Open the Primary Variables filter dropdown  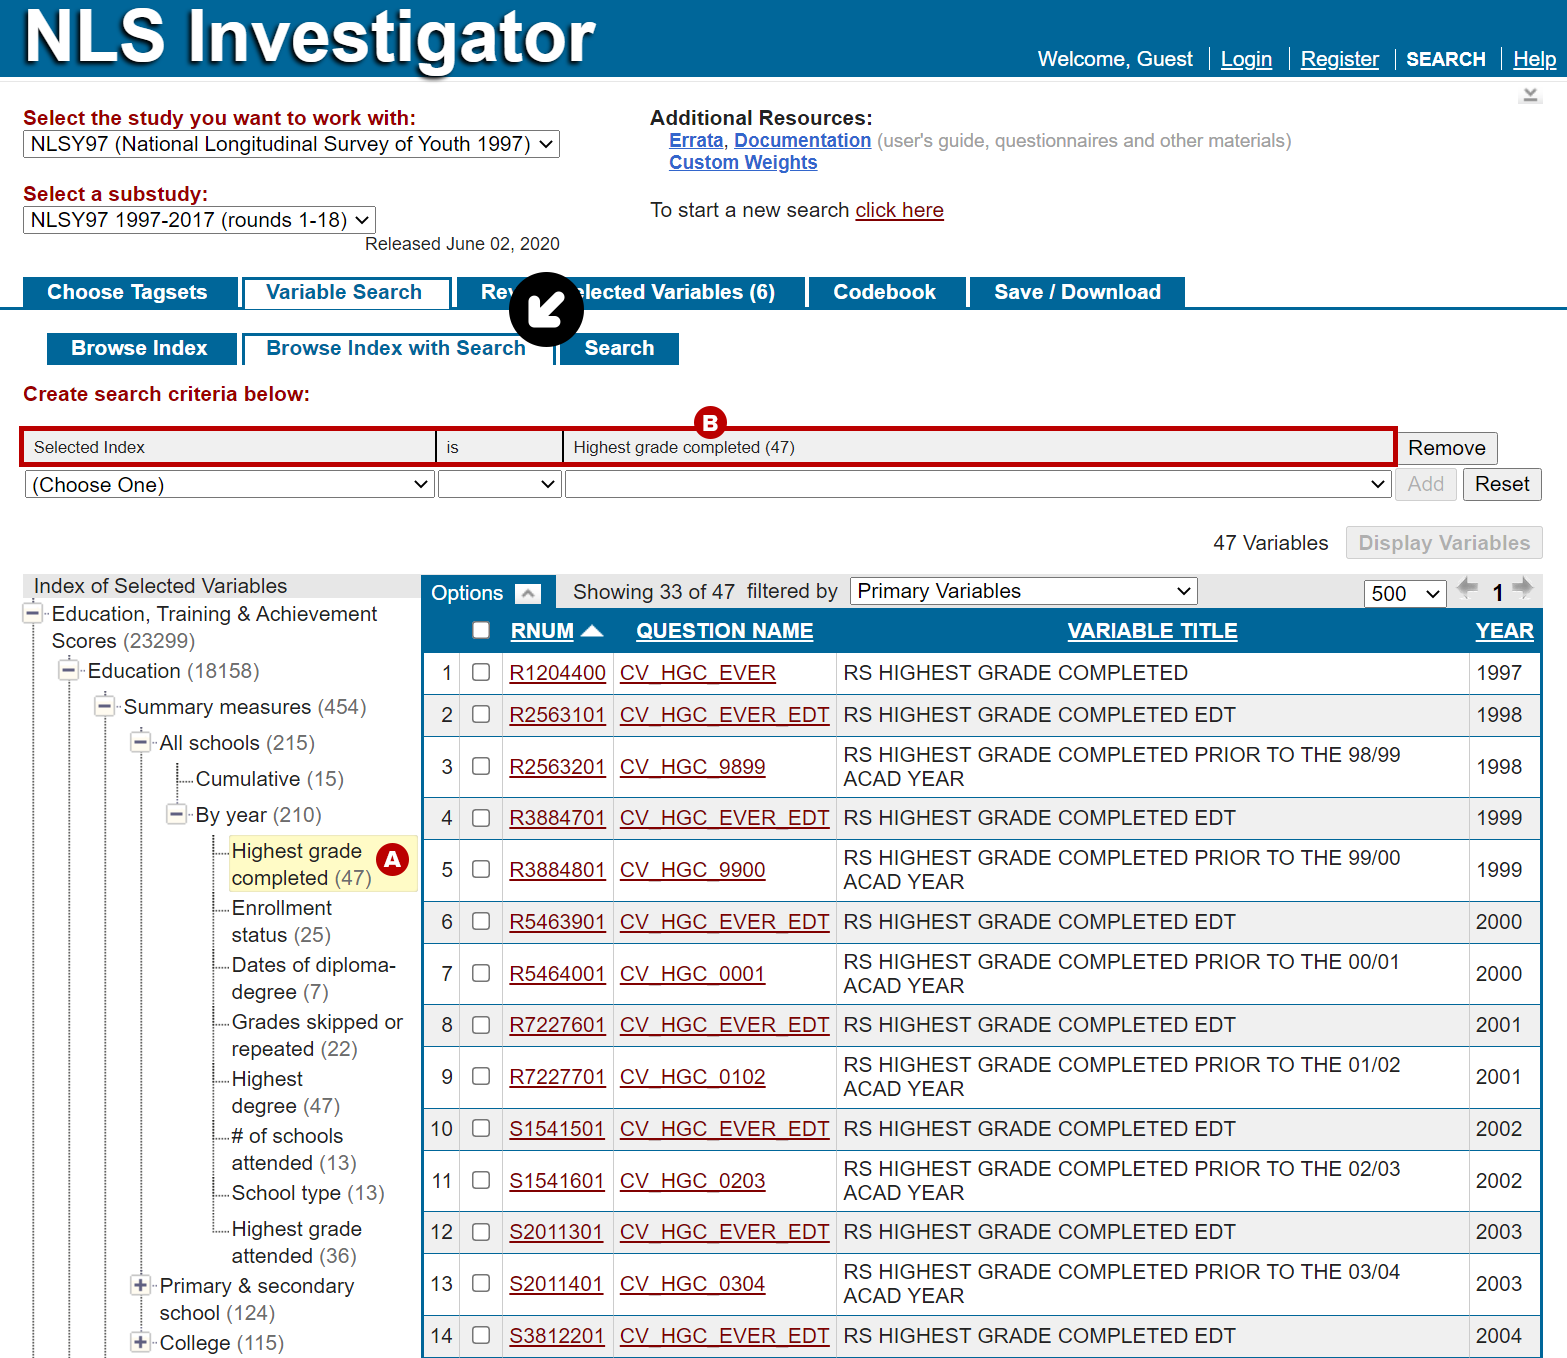(x=1024, y=591)
